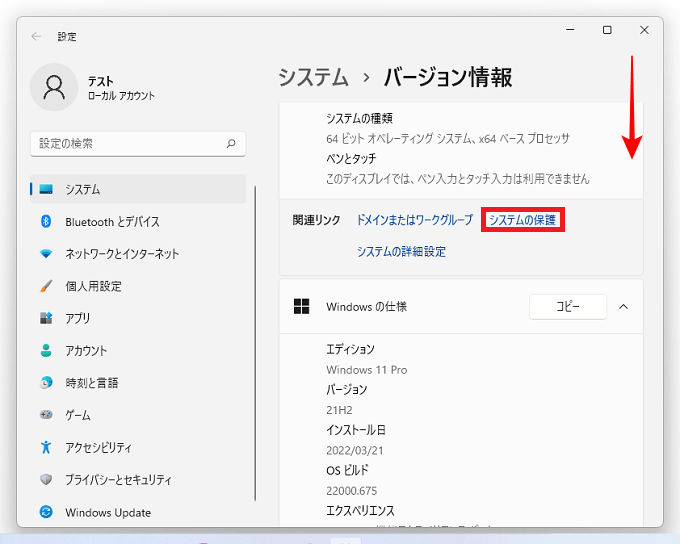The image size is (680, 544).
Task: Open プライバシーとセキュリティ settings
Action: click(x=138, y=479)
